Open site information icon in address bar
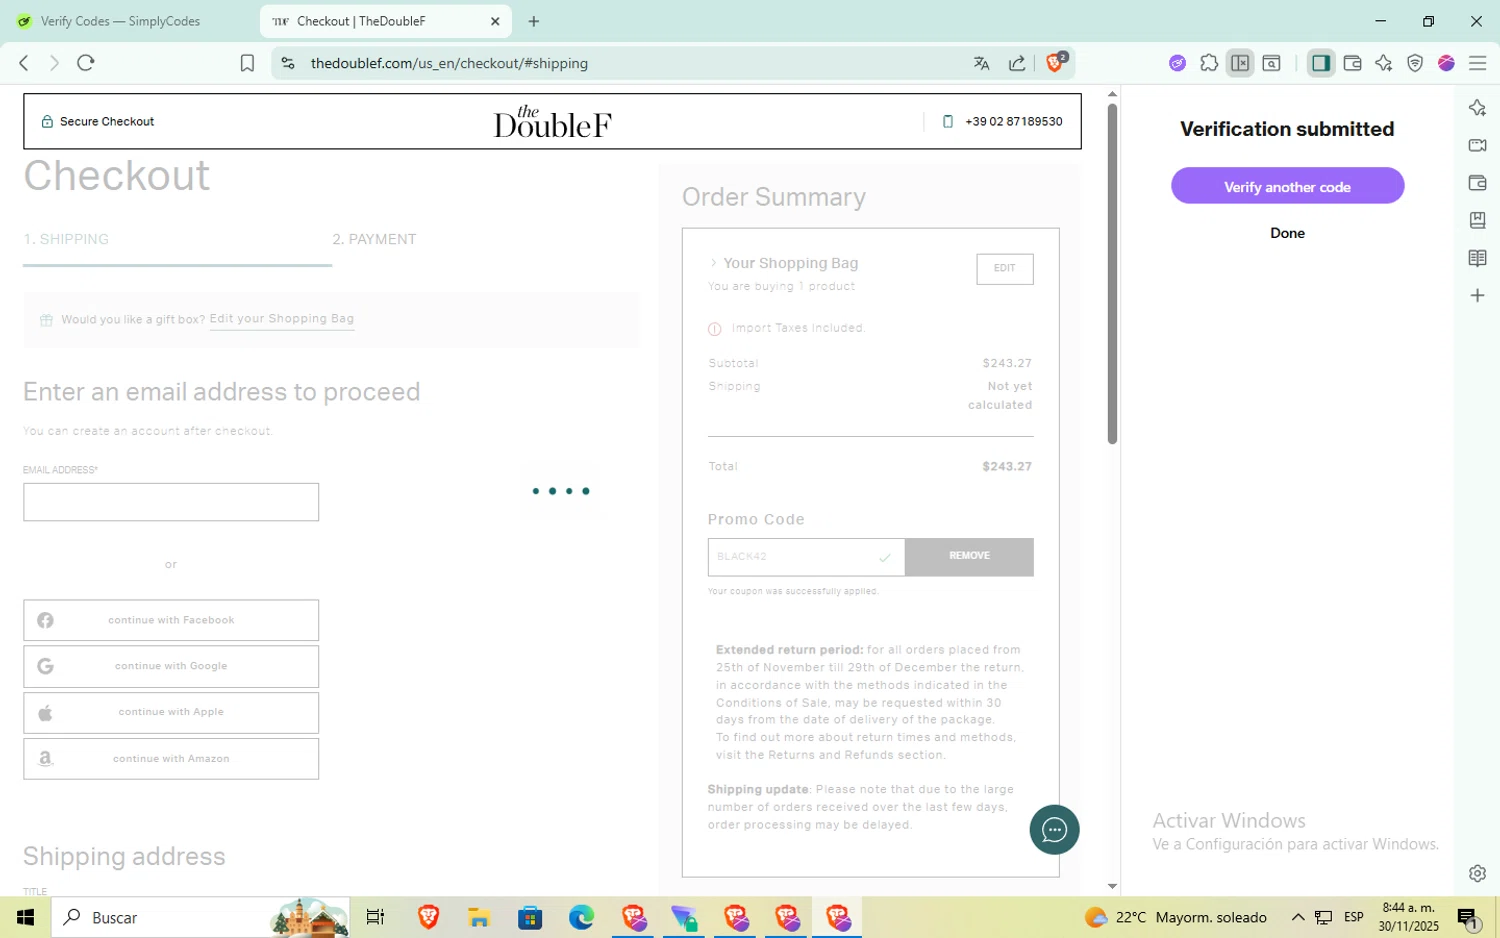Screen dimensions: 1500x938 coord(288,63)
